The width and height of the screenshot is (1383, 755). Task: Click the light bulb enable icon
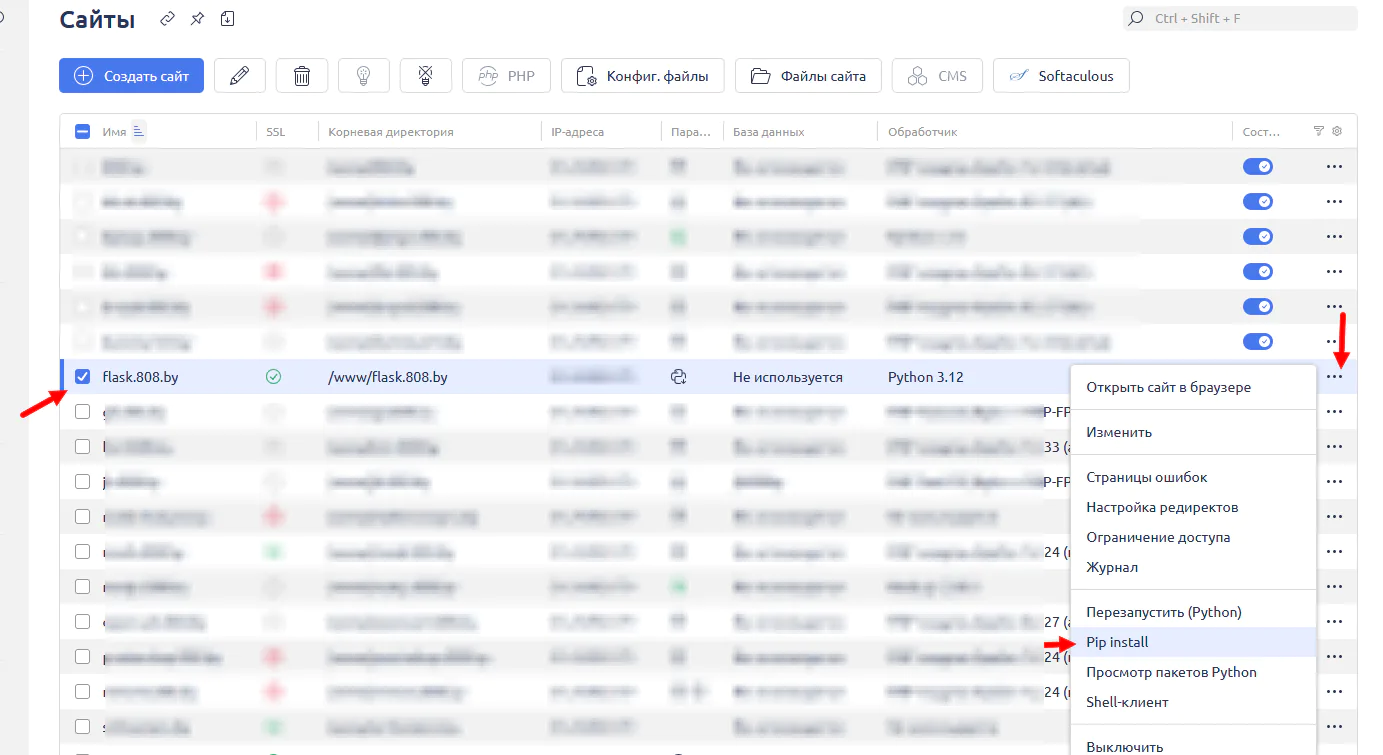pyautogui.click(x=363, y=76)
